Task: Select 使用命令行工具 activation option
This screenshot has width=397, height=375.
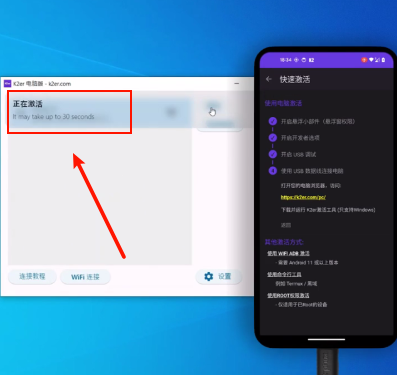Action: pos(284,274)
